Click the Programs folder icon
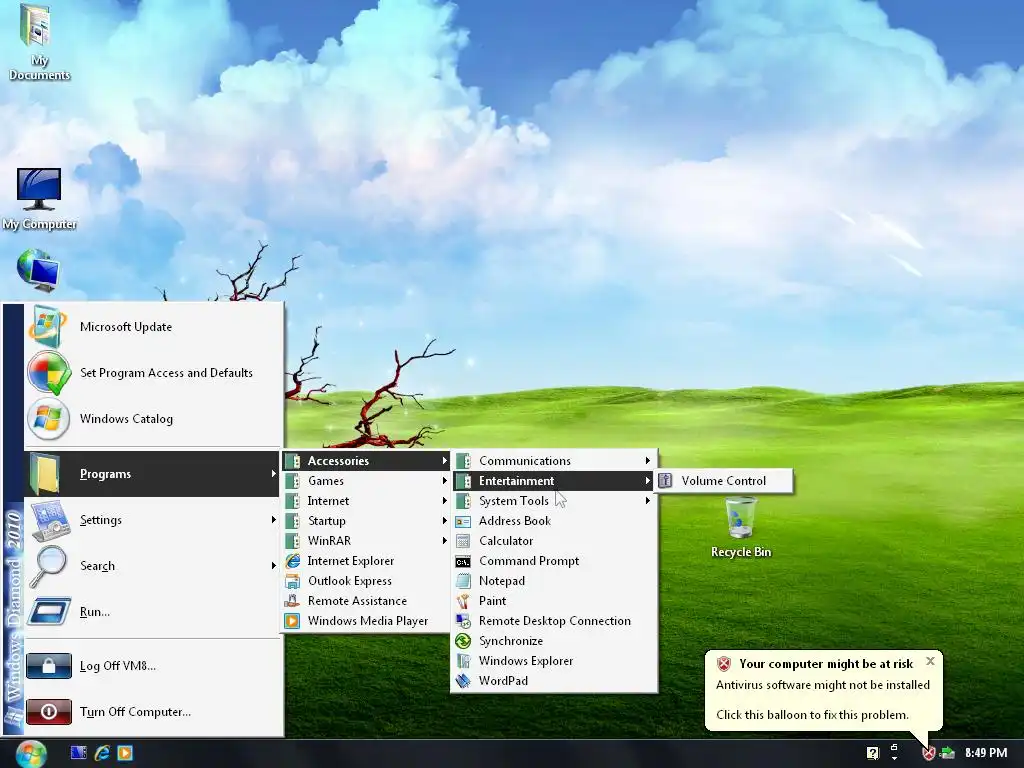Screen dimensions: 1024x768 (45, 473)
